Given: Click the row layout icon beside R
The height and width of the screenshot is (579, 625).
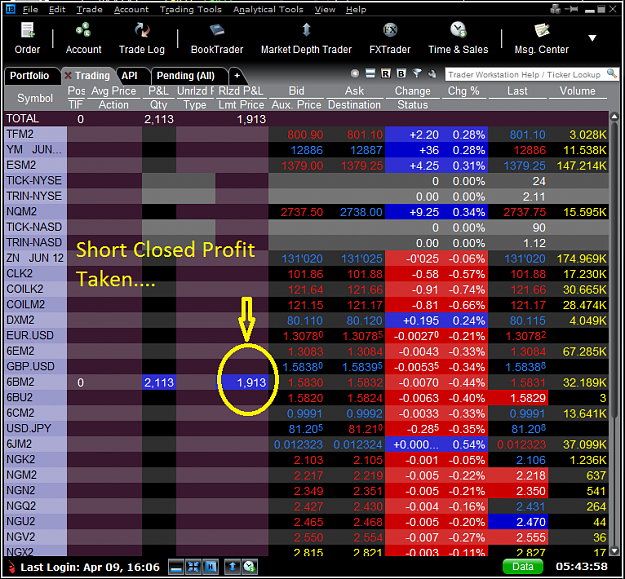Looking at the screenshot, I should click(x=370, y=73).
